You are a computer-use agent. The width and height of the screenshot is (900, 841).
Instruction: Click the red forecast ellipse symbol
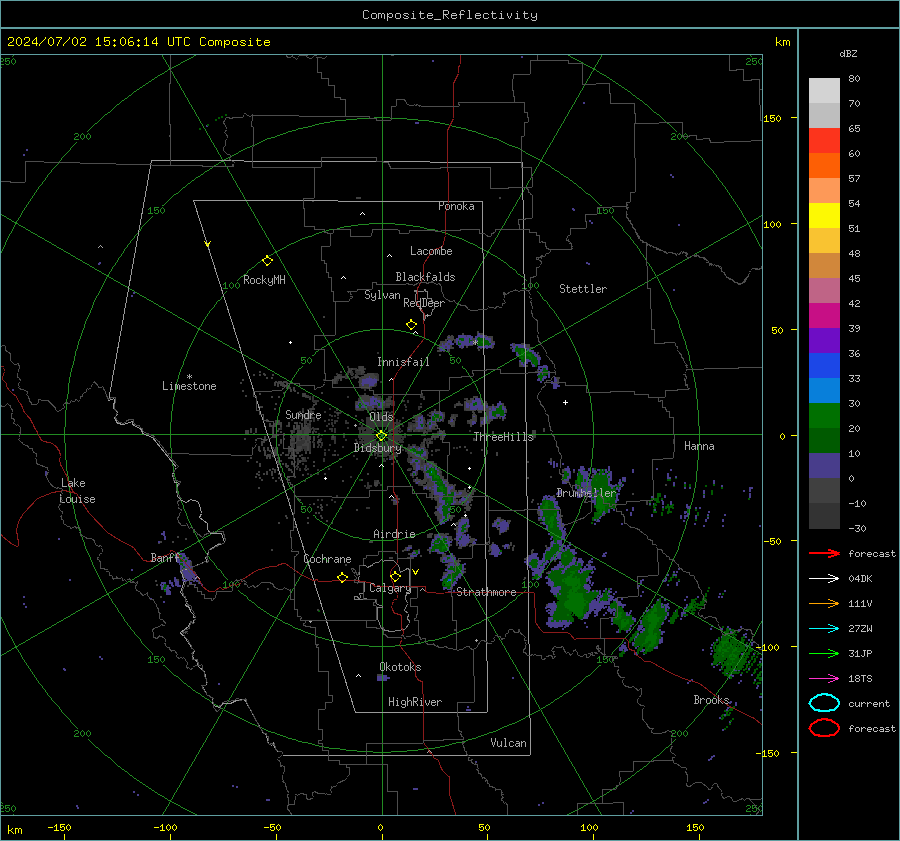click(824, 728)
